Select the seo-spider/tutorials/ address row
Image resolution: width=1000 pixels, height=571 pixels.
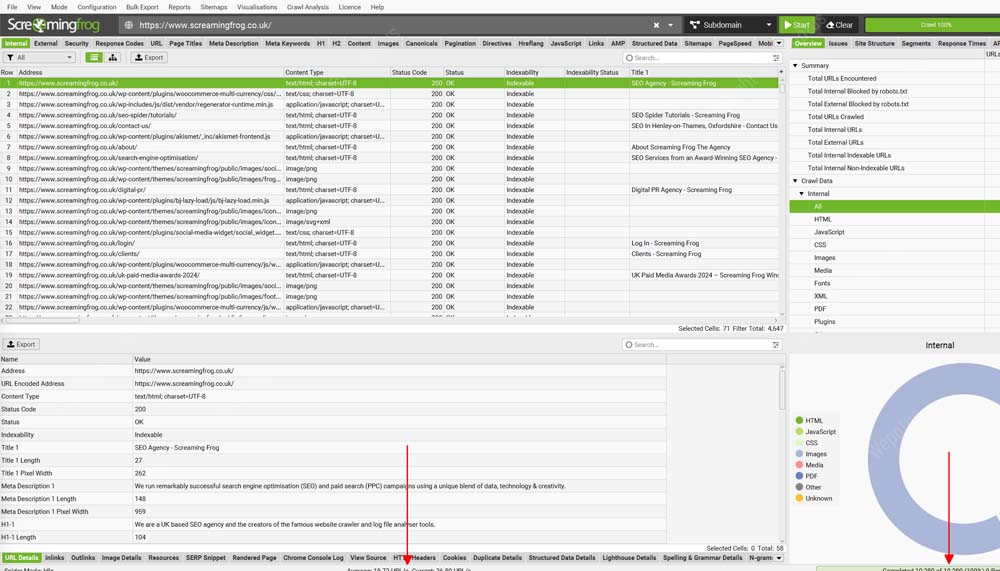pyautogui.click(x=389, y=115)
